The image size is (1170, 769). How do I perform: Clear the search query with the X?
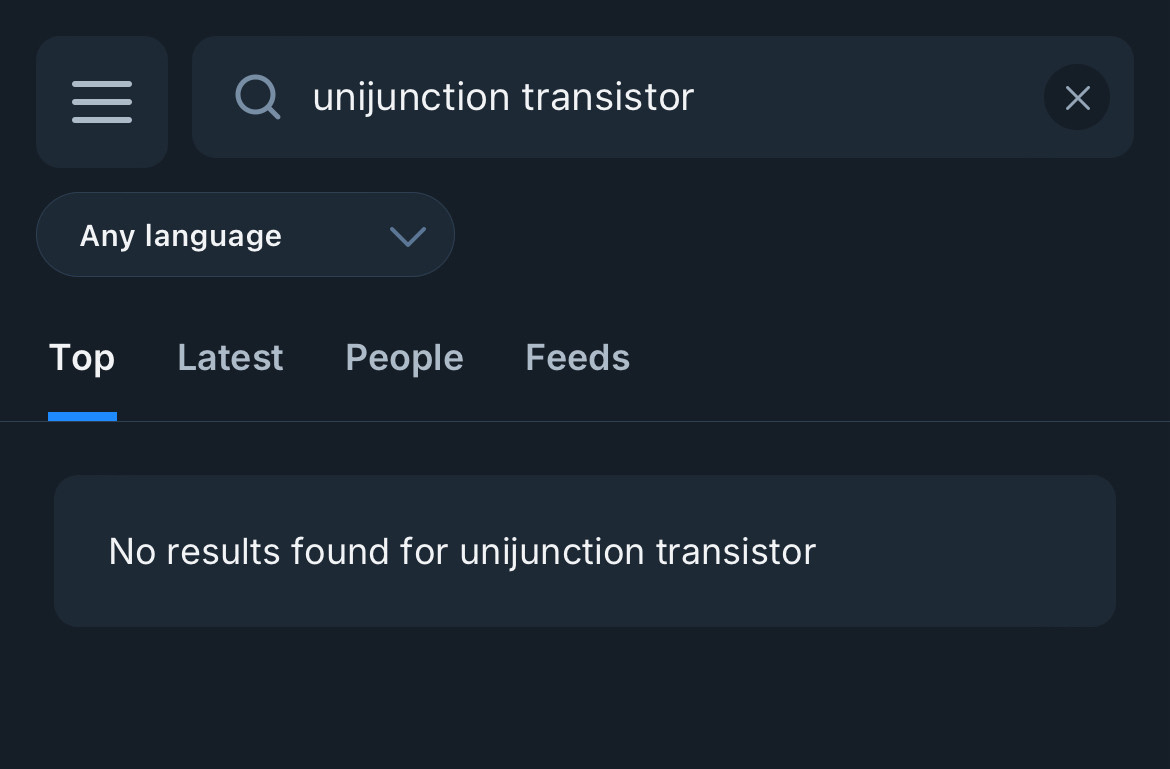click(1077, 97)
